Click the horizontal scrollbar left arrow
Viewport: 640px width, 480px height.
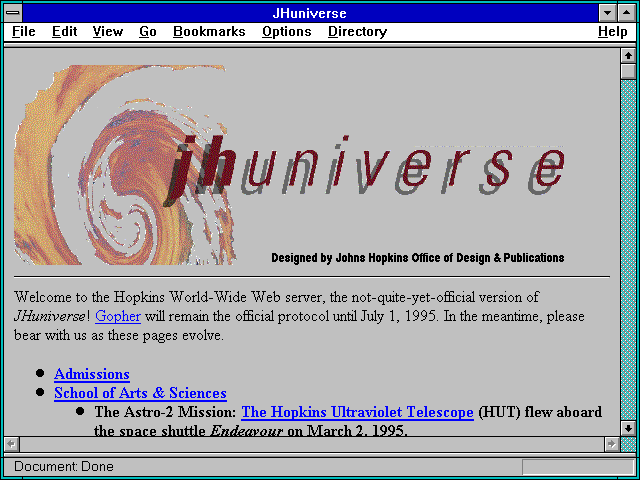[11, 444]
